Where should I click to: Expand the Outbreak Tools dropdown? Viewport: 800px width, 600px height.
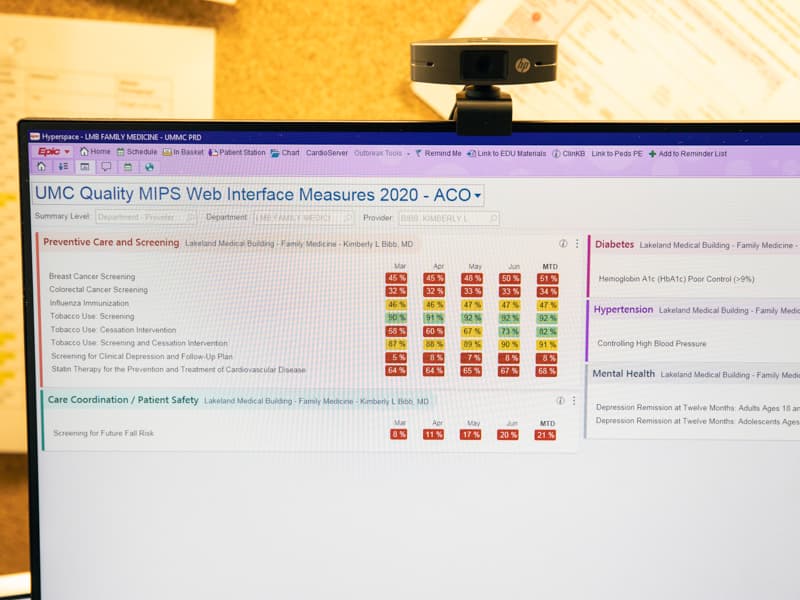382,153
